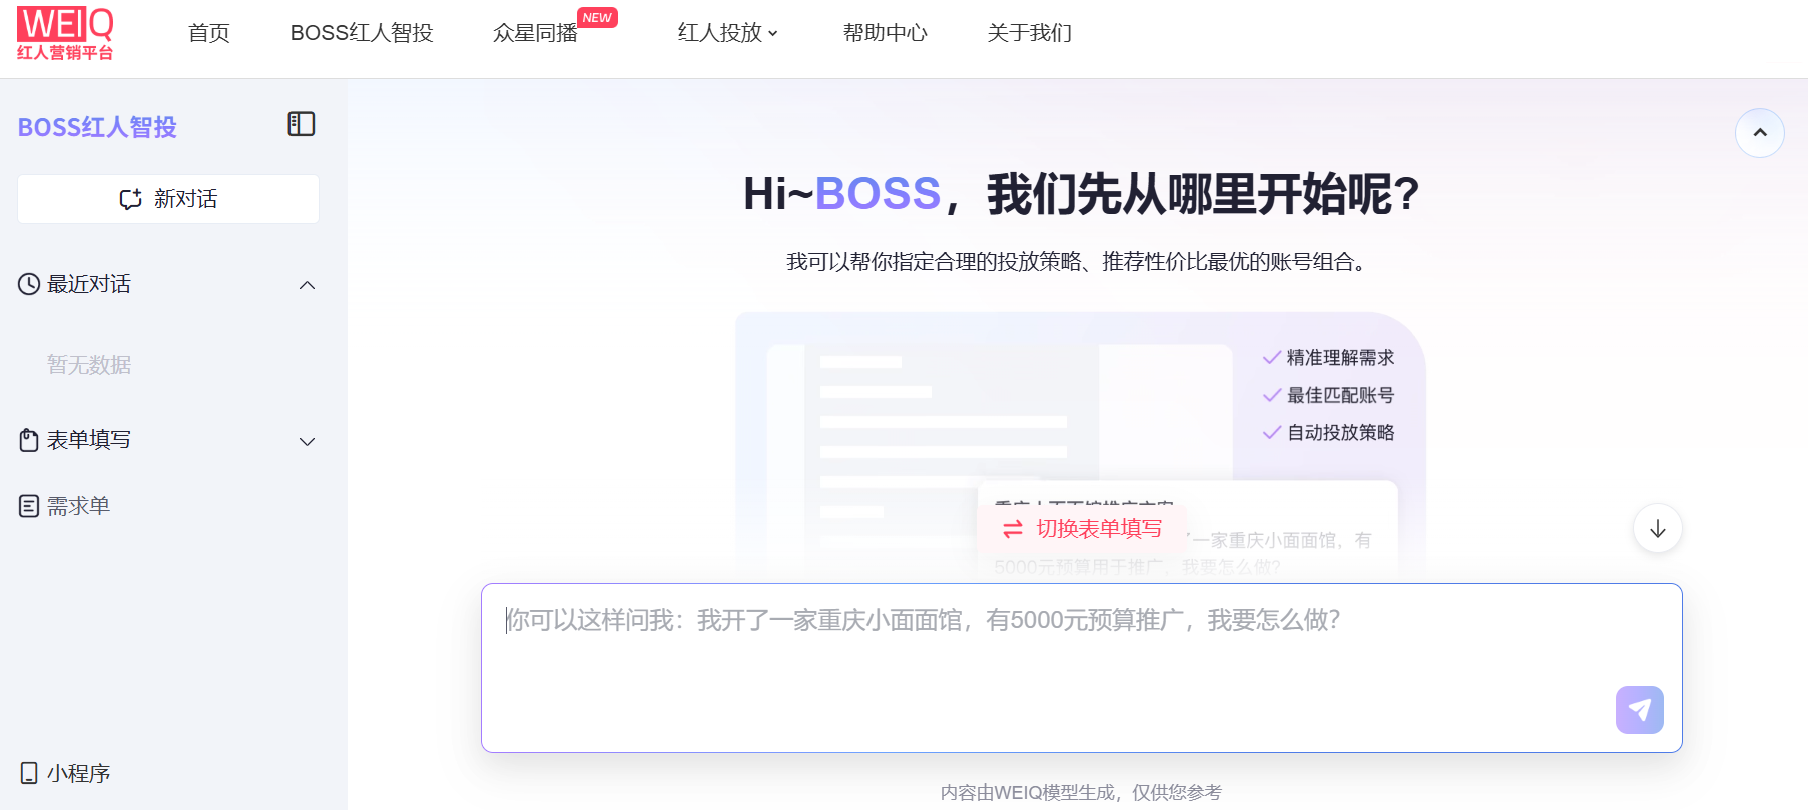The image size is (1808, 810).
Task: Click the 切换表单填写 button
Action: coord(1084,529)
